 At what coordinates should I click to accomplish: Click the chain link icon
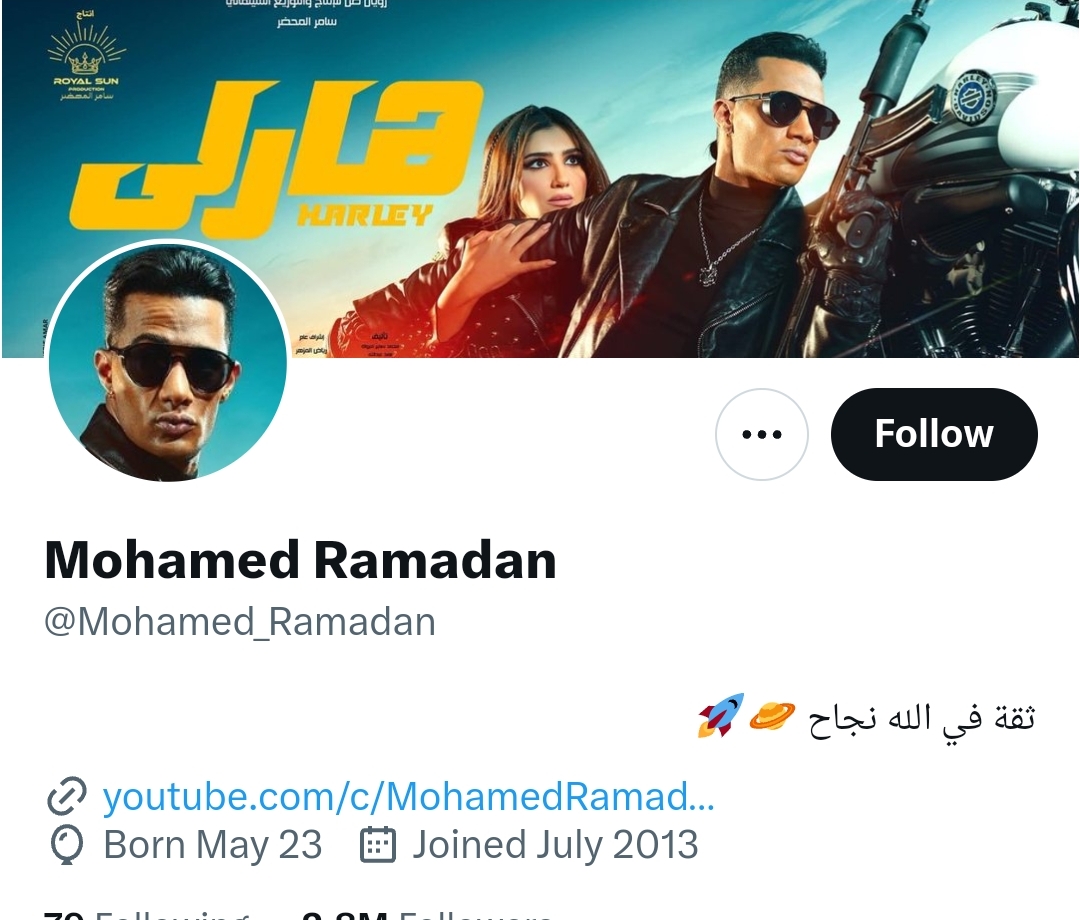click(x=67, y=797)
